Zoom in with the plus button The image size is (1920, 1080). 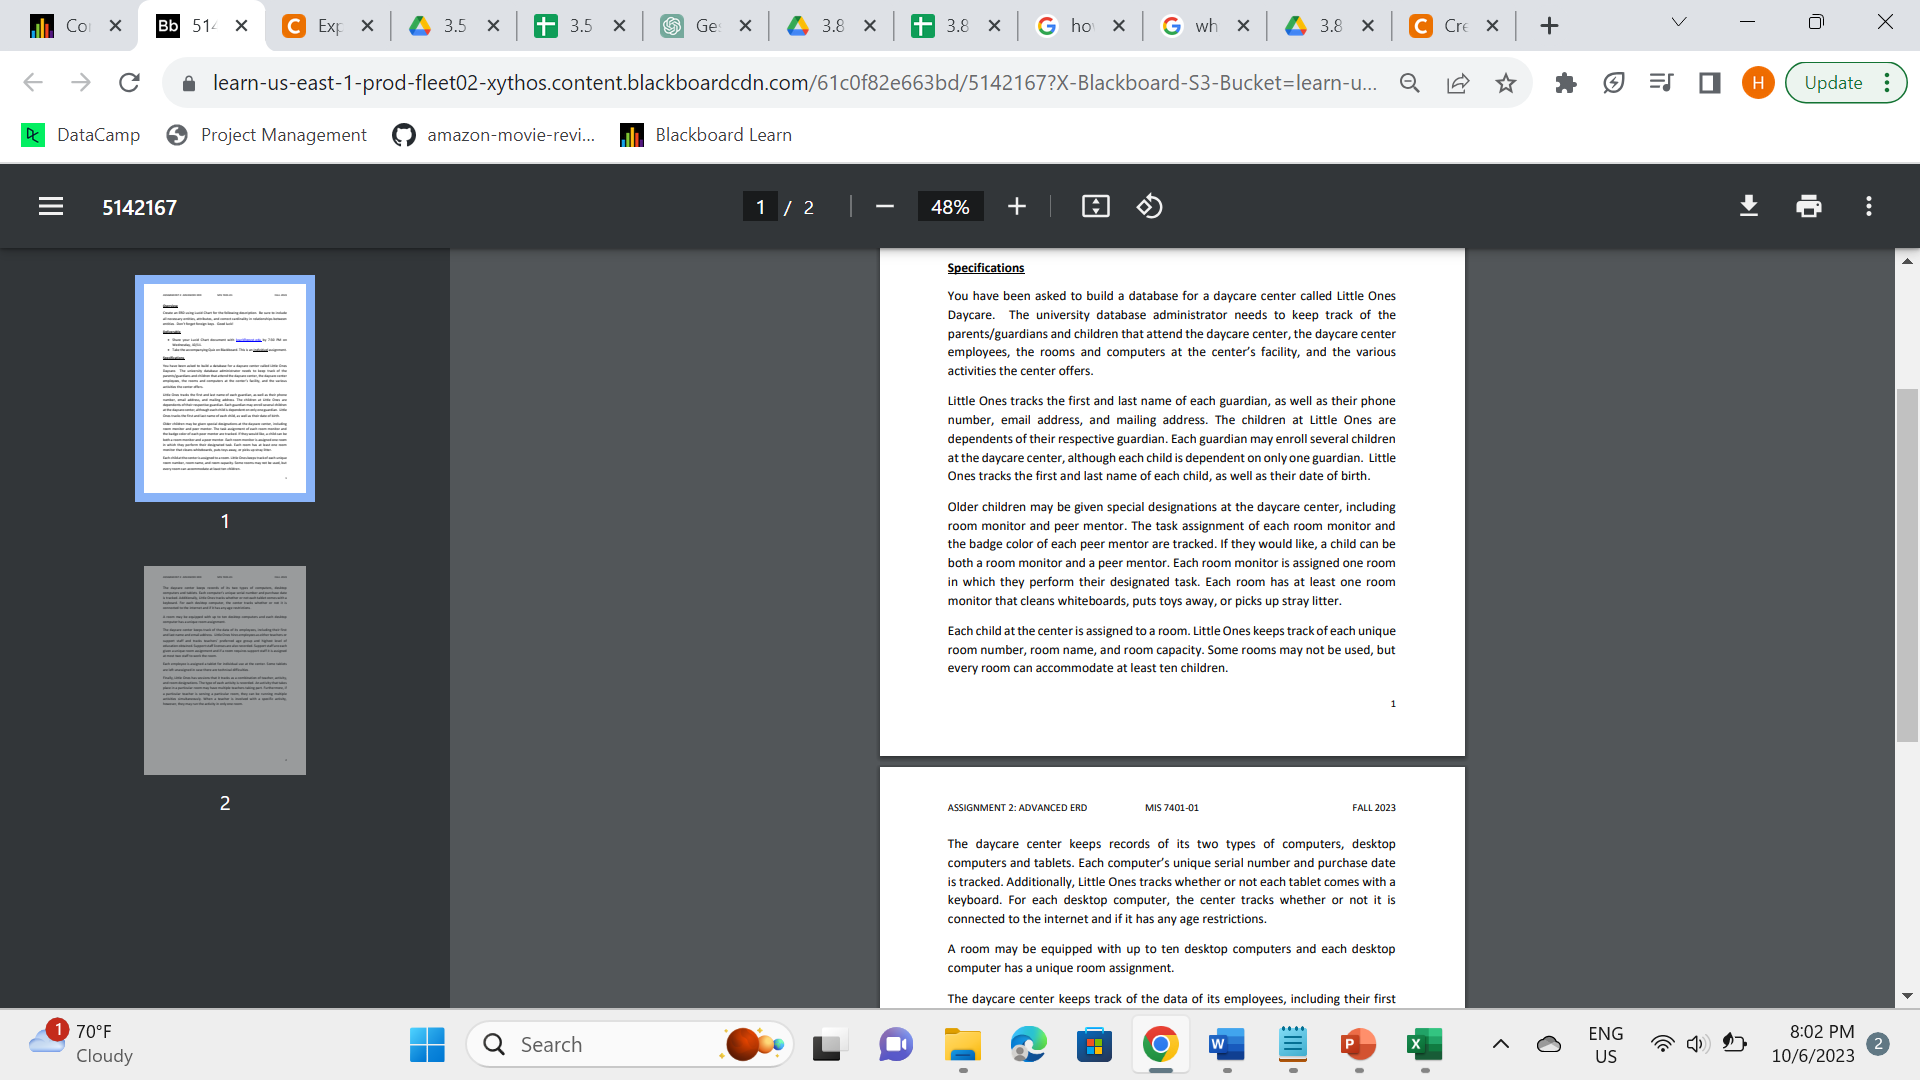[1017, 207]
